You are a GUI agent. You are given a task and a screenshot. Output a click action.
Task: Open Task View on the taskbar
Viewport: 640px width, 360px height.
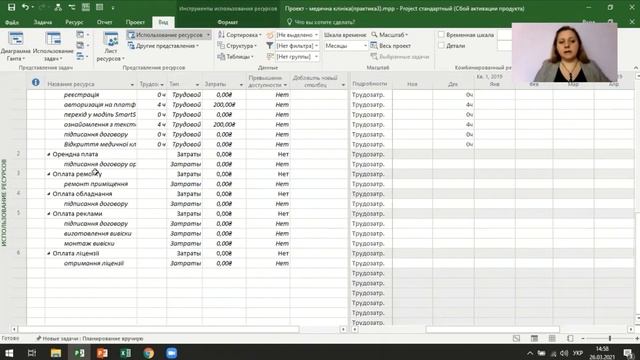[x=32, y=353]
